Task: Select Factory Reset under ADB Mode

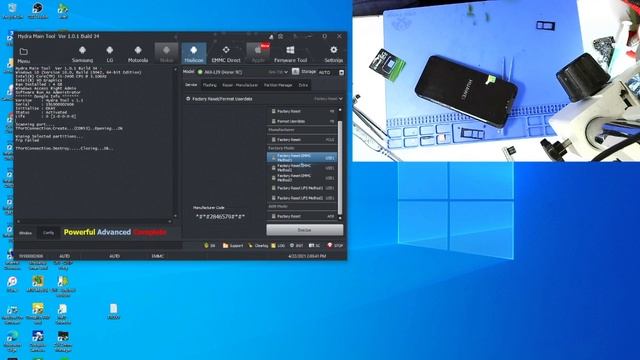Action: coord(302,216)
